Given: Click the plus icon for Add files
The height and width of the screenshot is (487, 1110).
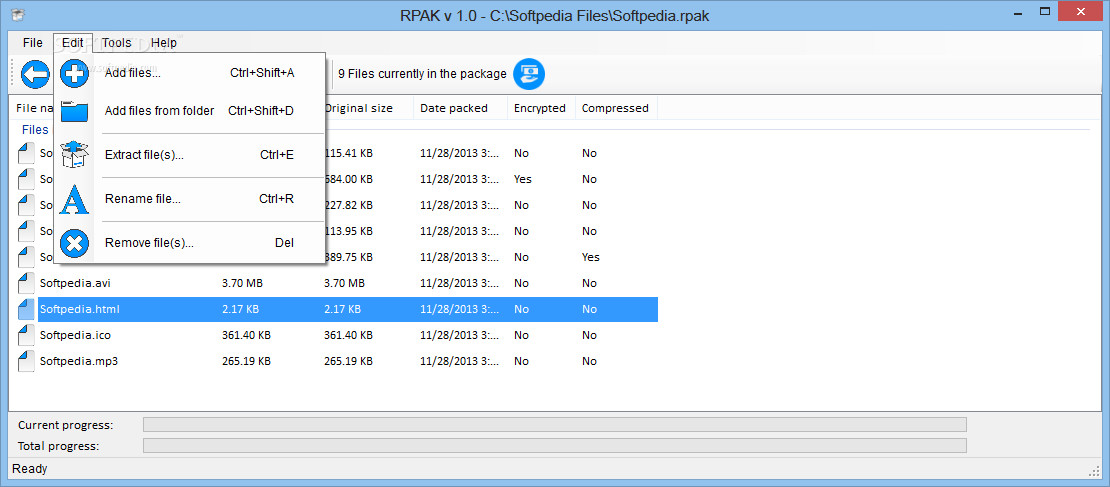Looking at the screenshot, I should [x=74, y=73].
